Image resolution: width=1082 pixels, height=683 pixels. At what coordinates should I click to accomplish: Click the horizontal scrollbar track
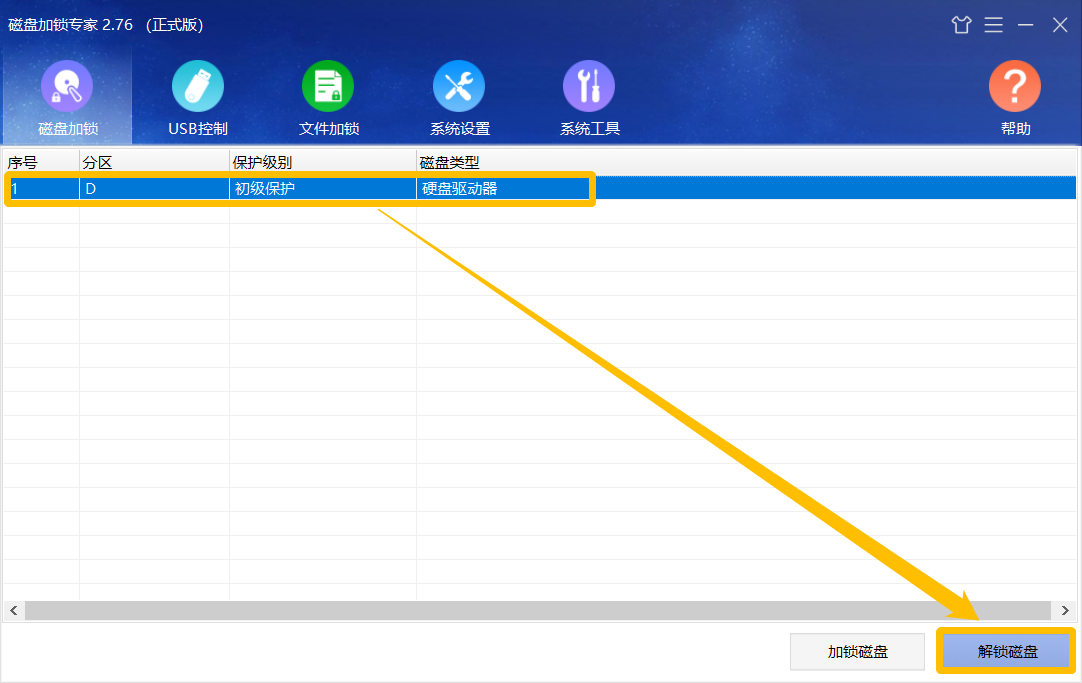tap(538, 611)
